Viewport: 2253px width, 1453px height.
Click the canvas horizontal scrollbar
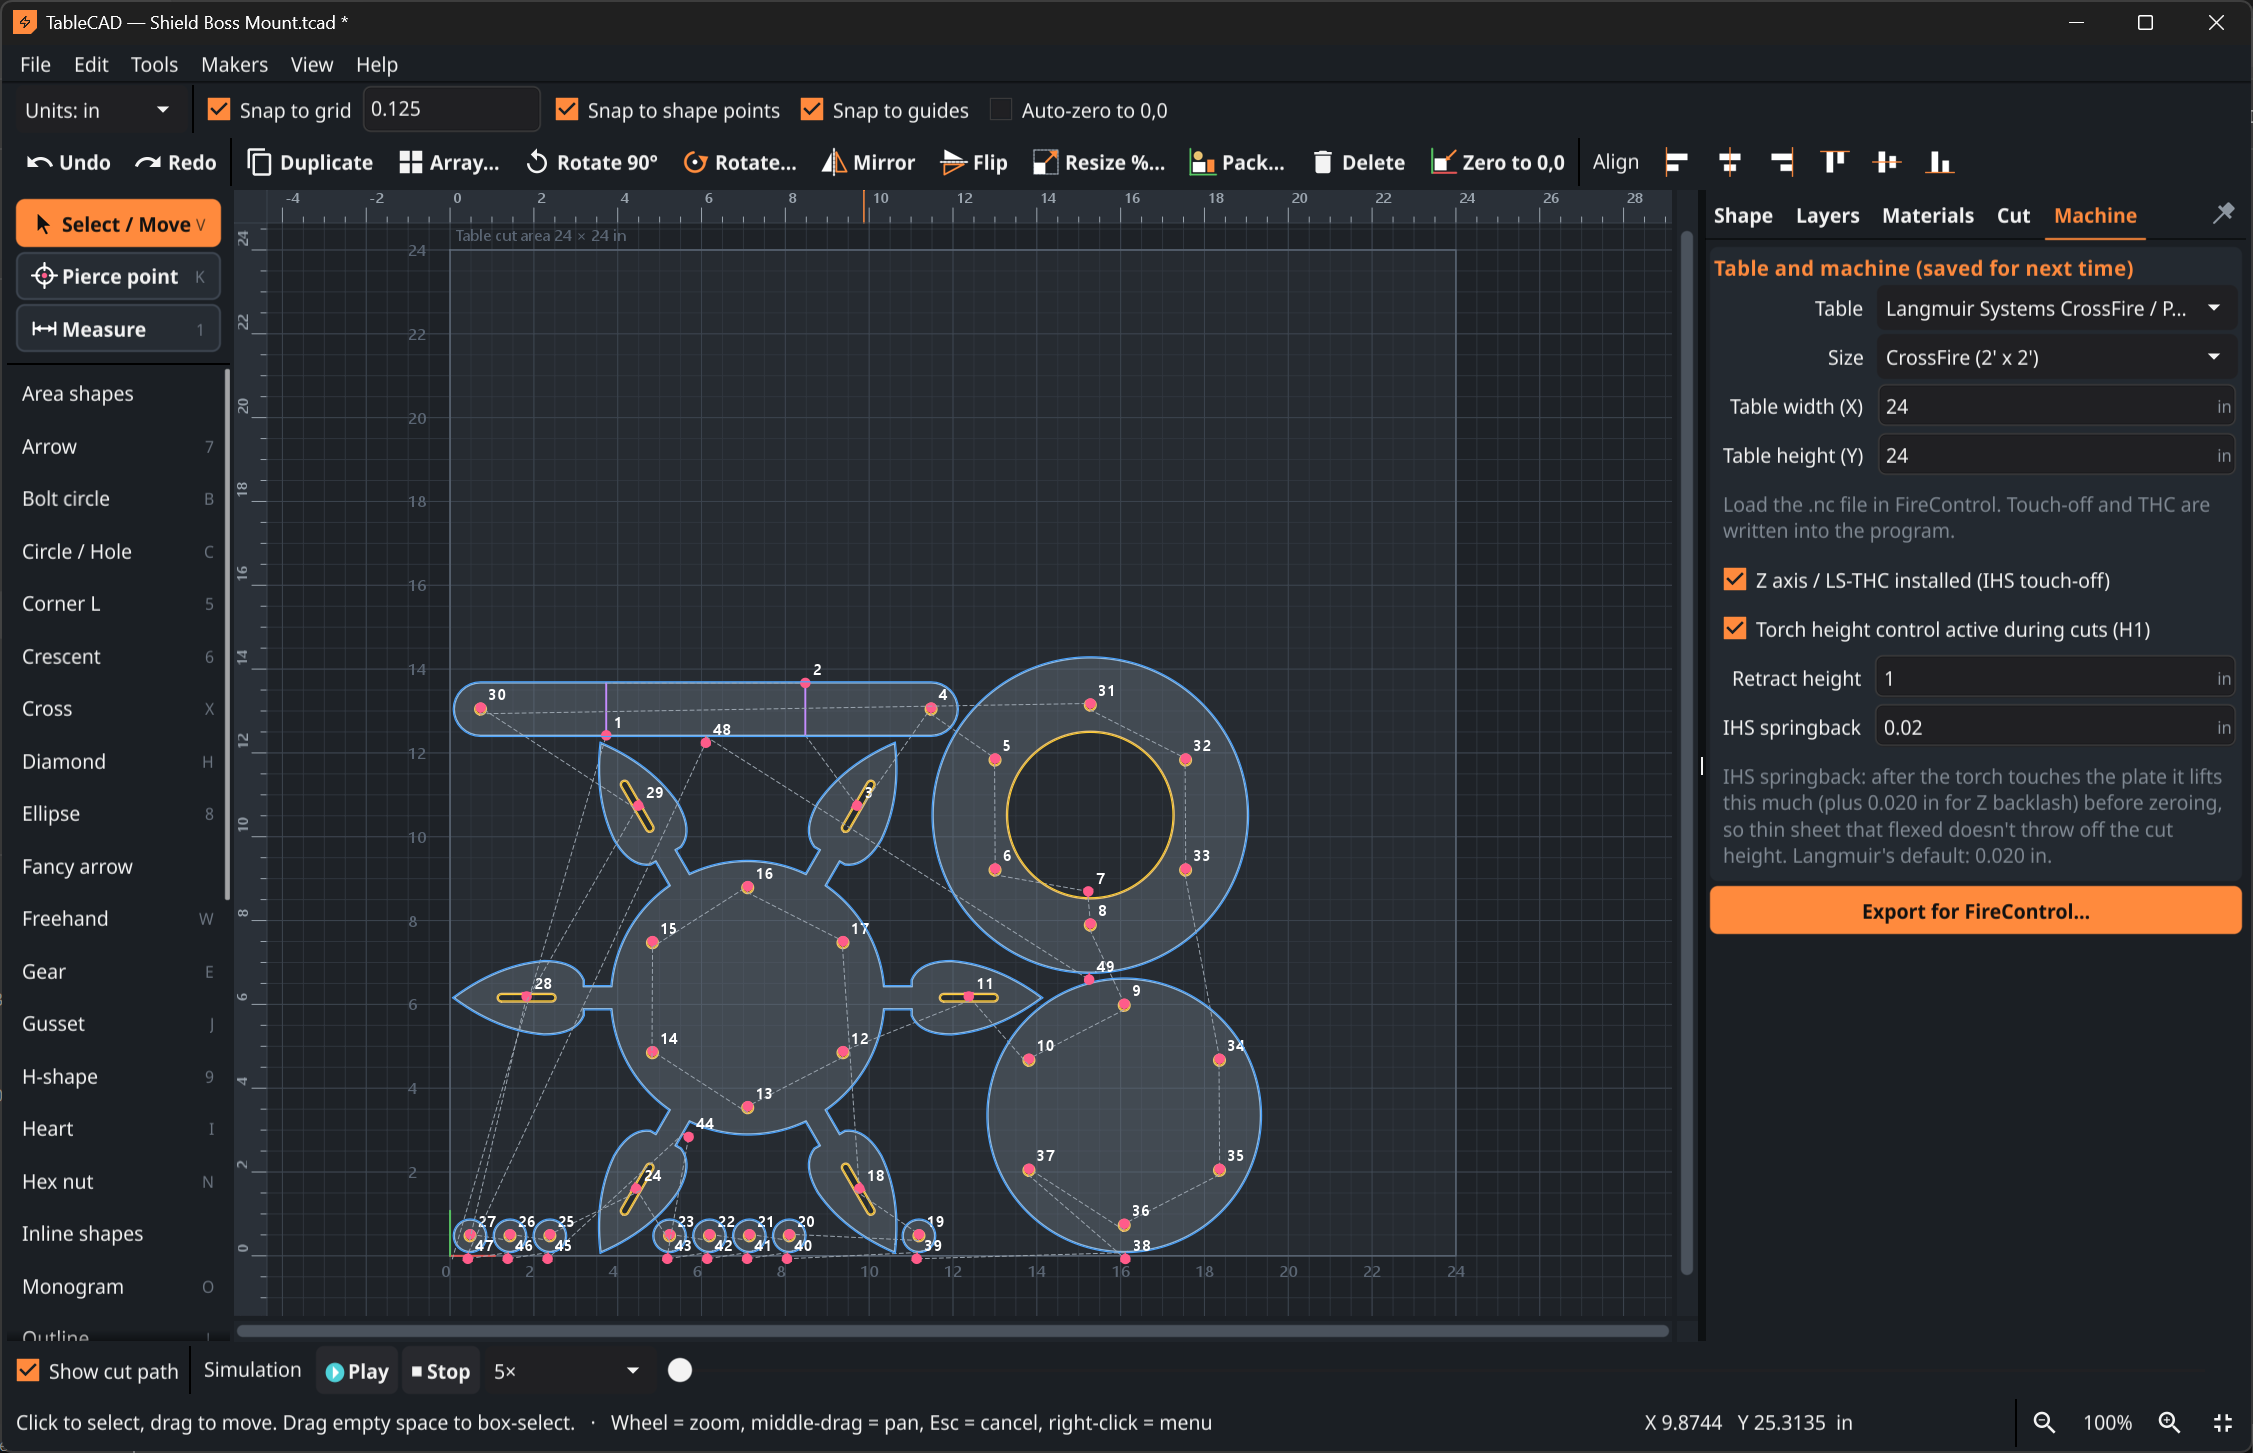pos(952,1331)
